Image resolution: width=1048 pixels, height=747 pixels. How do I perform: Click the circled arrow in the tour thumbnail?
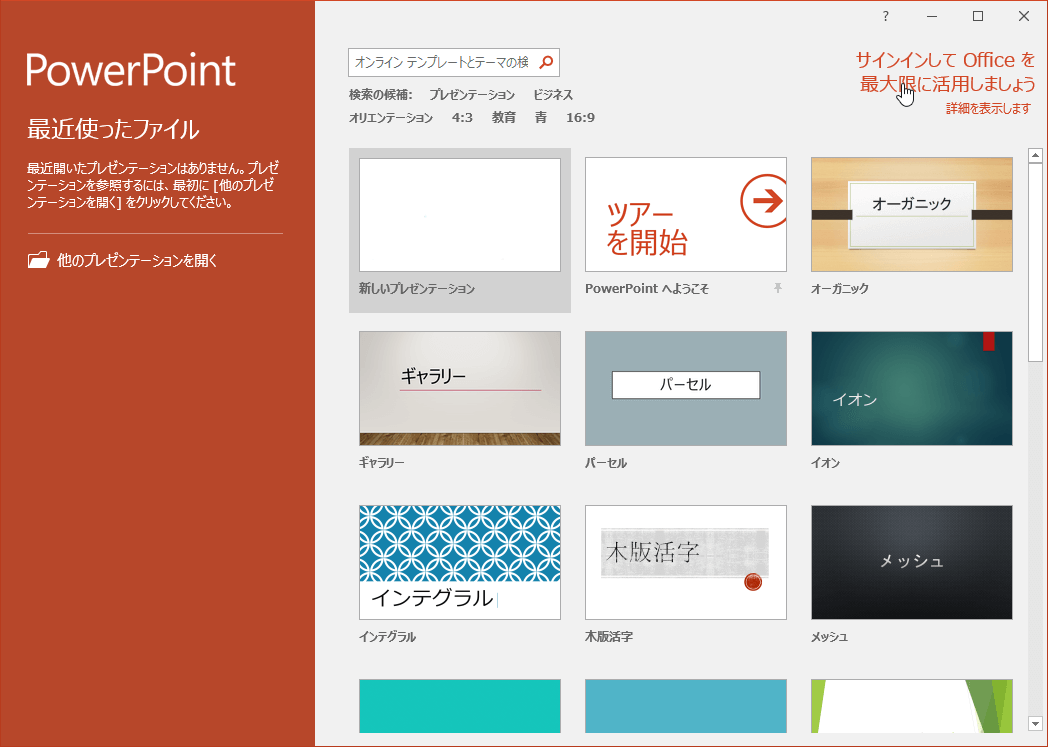point(763,200)
